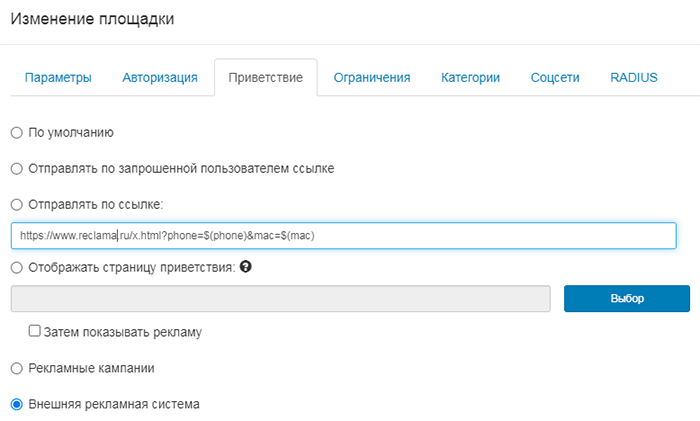The width and height of the screenshot is (700, 421).
Task: Open the 'Параметры' tab
Action: pos(58,78)
